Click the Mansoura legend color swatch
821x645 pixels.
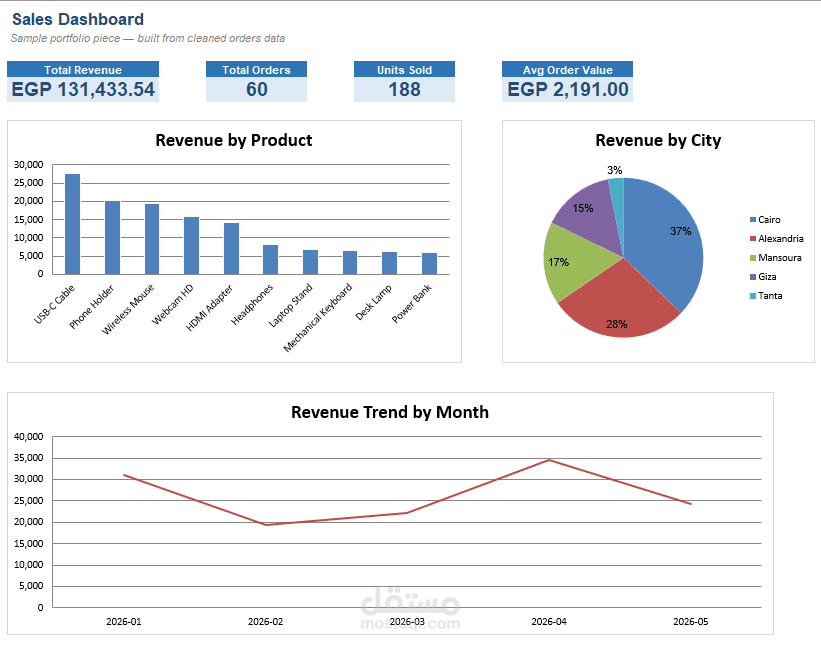(753, 258)
